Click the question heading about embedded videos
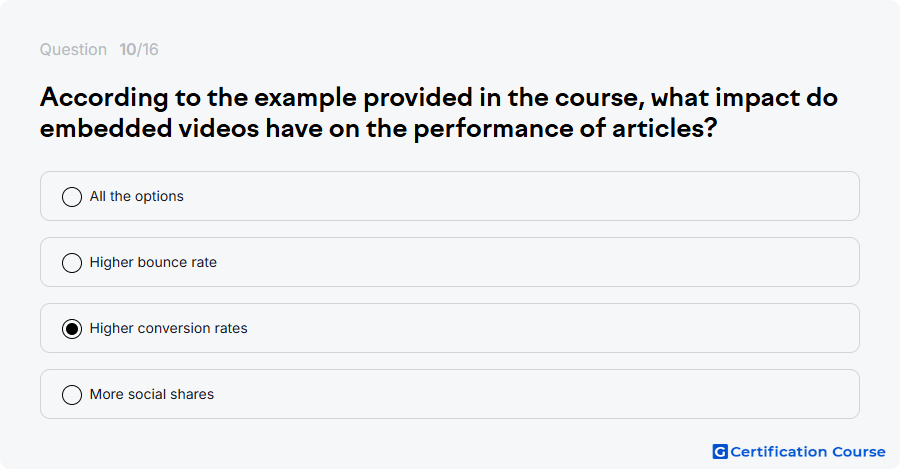Image resolution: width=900 pixels, height=469 pixels. 439,113
